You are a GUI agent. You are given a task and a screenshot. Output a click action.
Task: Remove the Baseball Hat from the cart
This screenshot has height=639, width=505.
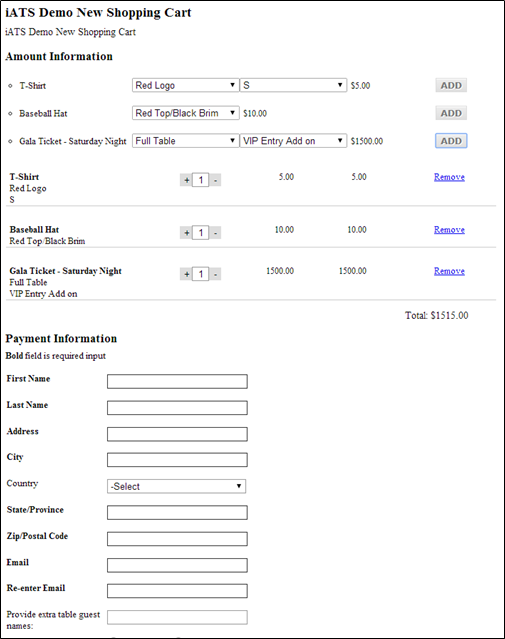point(449,230)
